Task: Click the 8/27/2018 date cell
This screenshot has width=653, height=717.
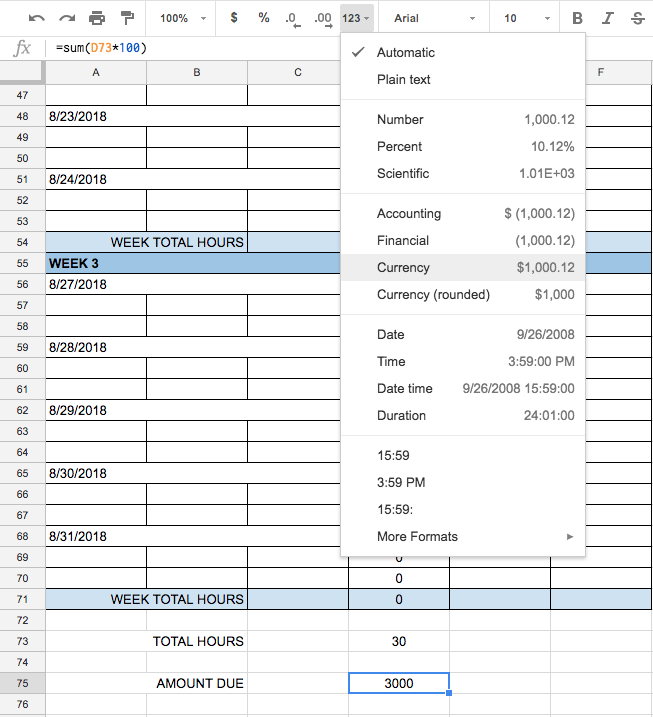Action: 193,284
